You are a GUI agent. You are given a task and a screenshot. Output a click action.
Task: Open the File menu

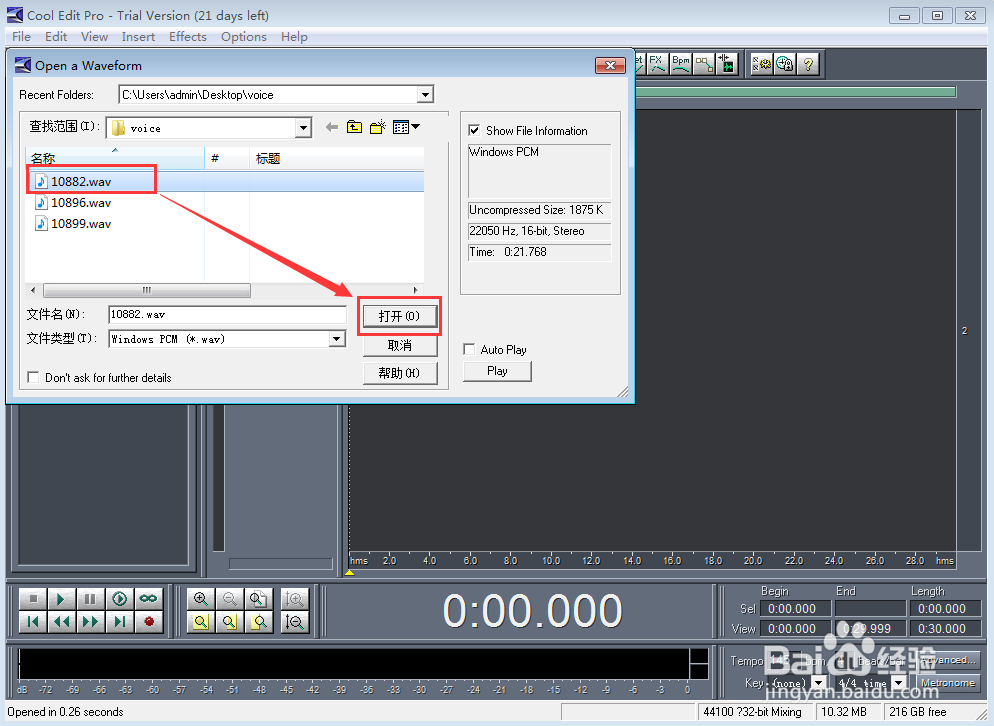point(22,37)
